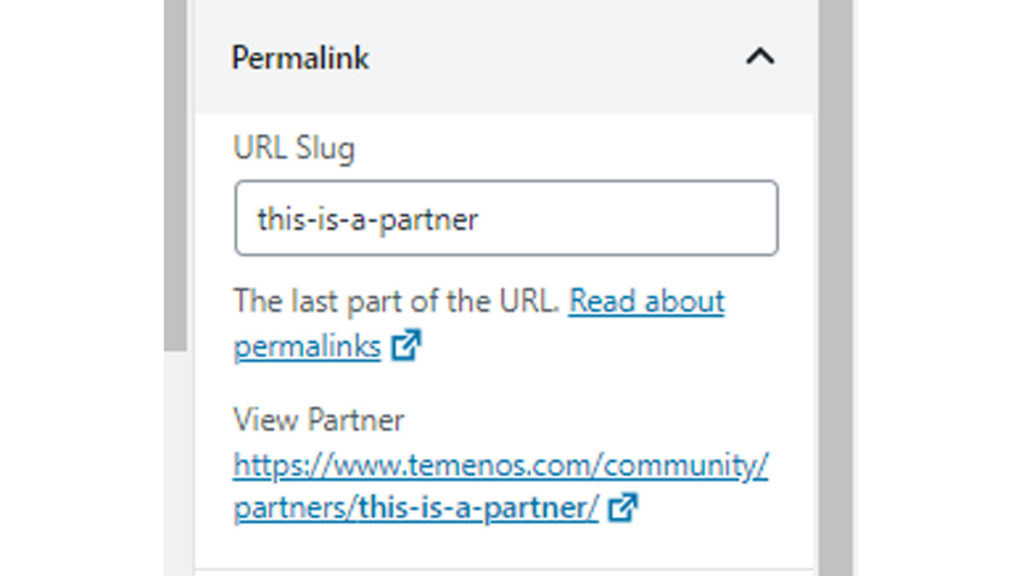1024x576 pixels.
Task: Click the right-side gray scrollbar strip
Action: tap(835, 300)
